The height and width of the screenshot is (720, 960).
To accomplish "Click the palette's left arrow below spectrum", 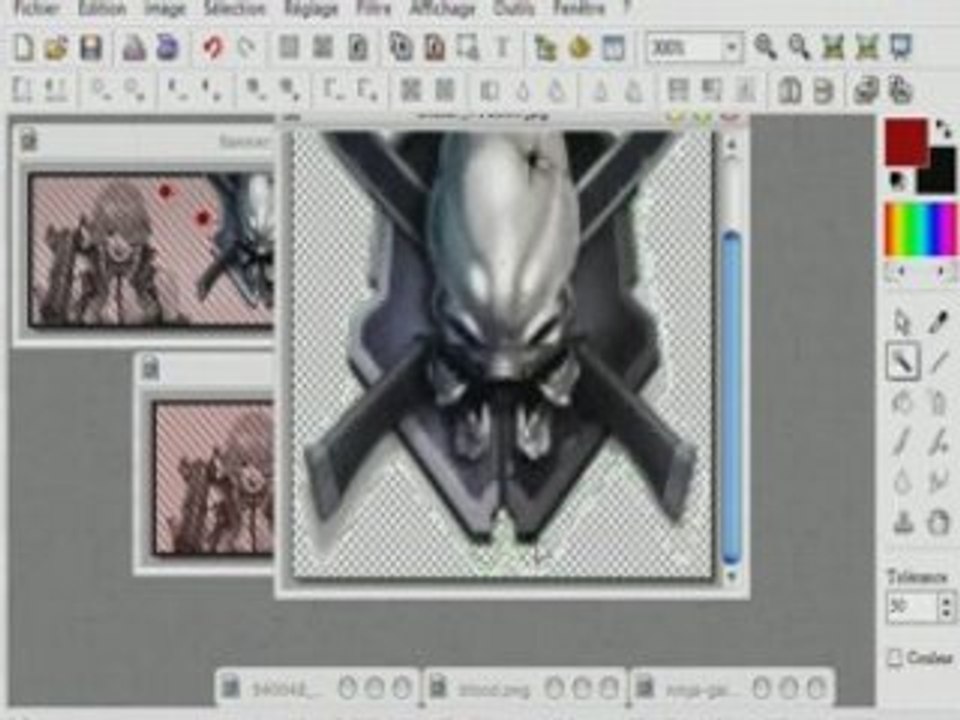I will (899, 271).
